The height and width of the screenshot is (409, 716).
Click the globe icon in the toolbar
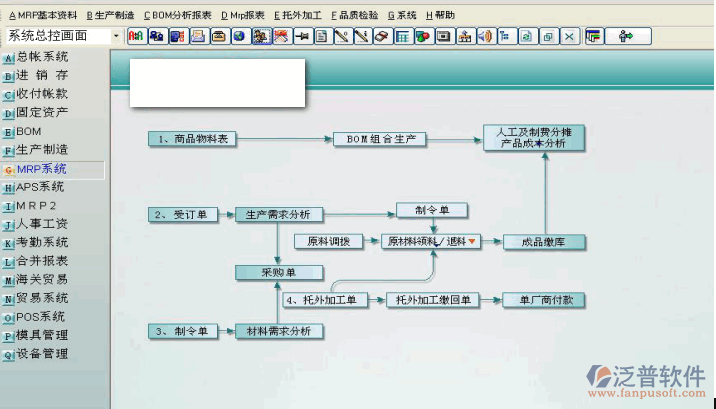(239, 36)
